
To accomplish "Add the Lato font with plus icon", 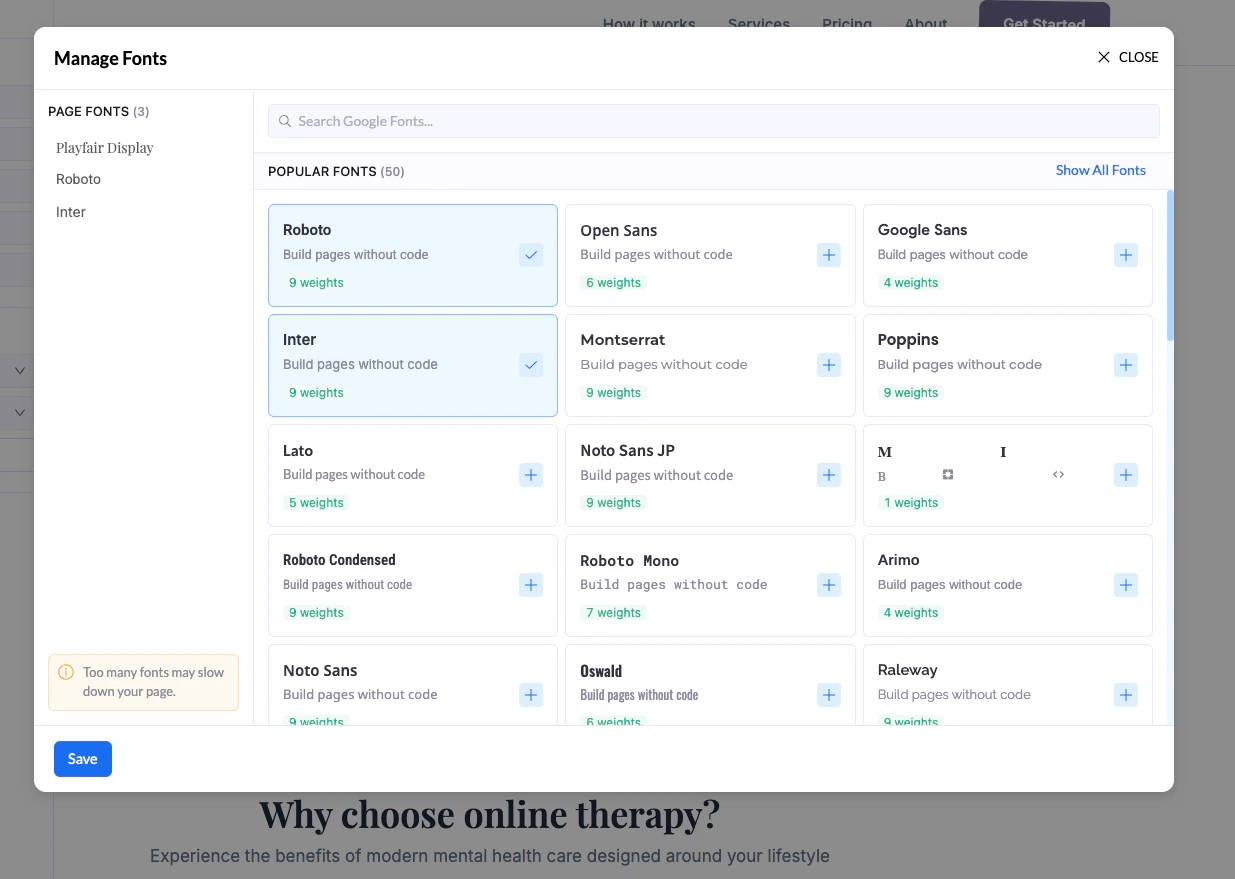I will 531,475.
